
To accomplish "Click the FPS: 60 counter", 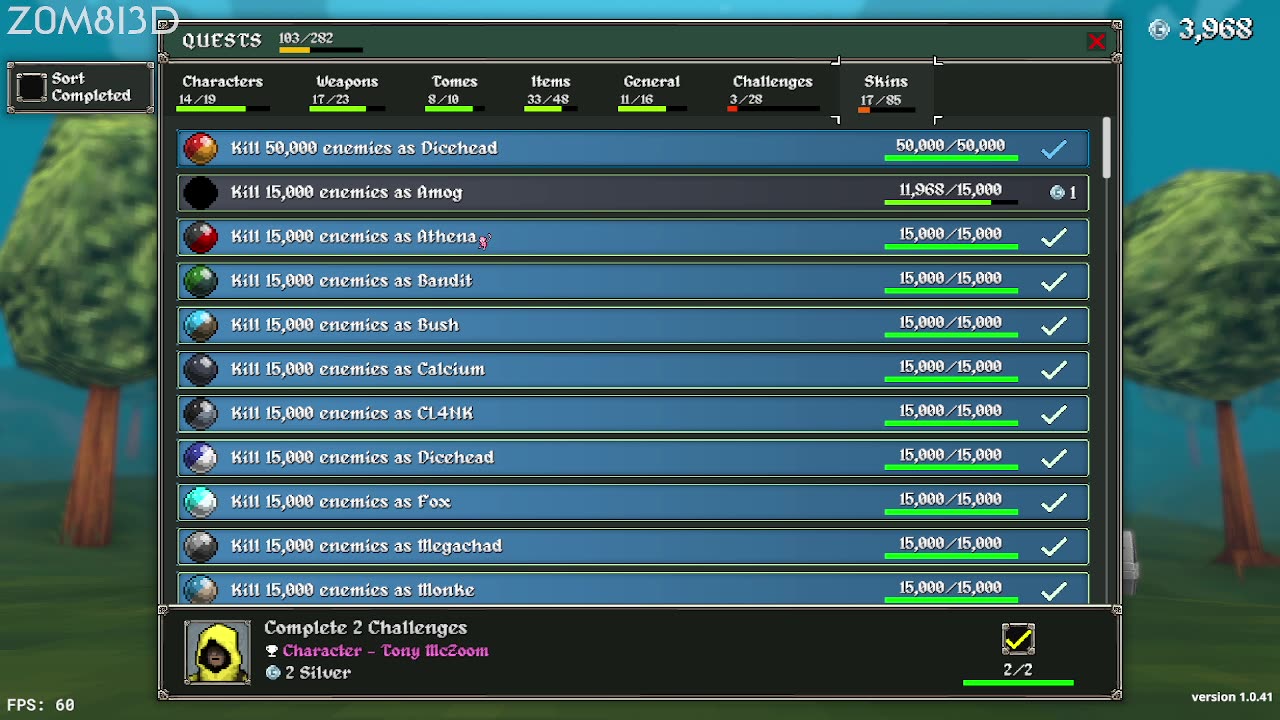I will [x=40, y=705].
